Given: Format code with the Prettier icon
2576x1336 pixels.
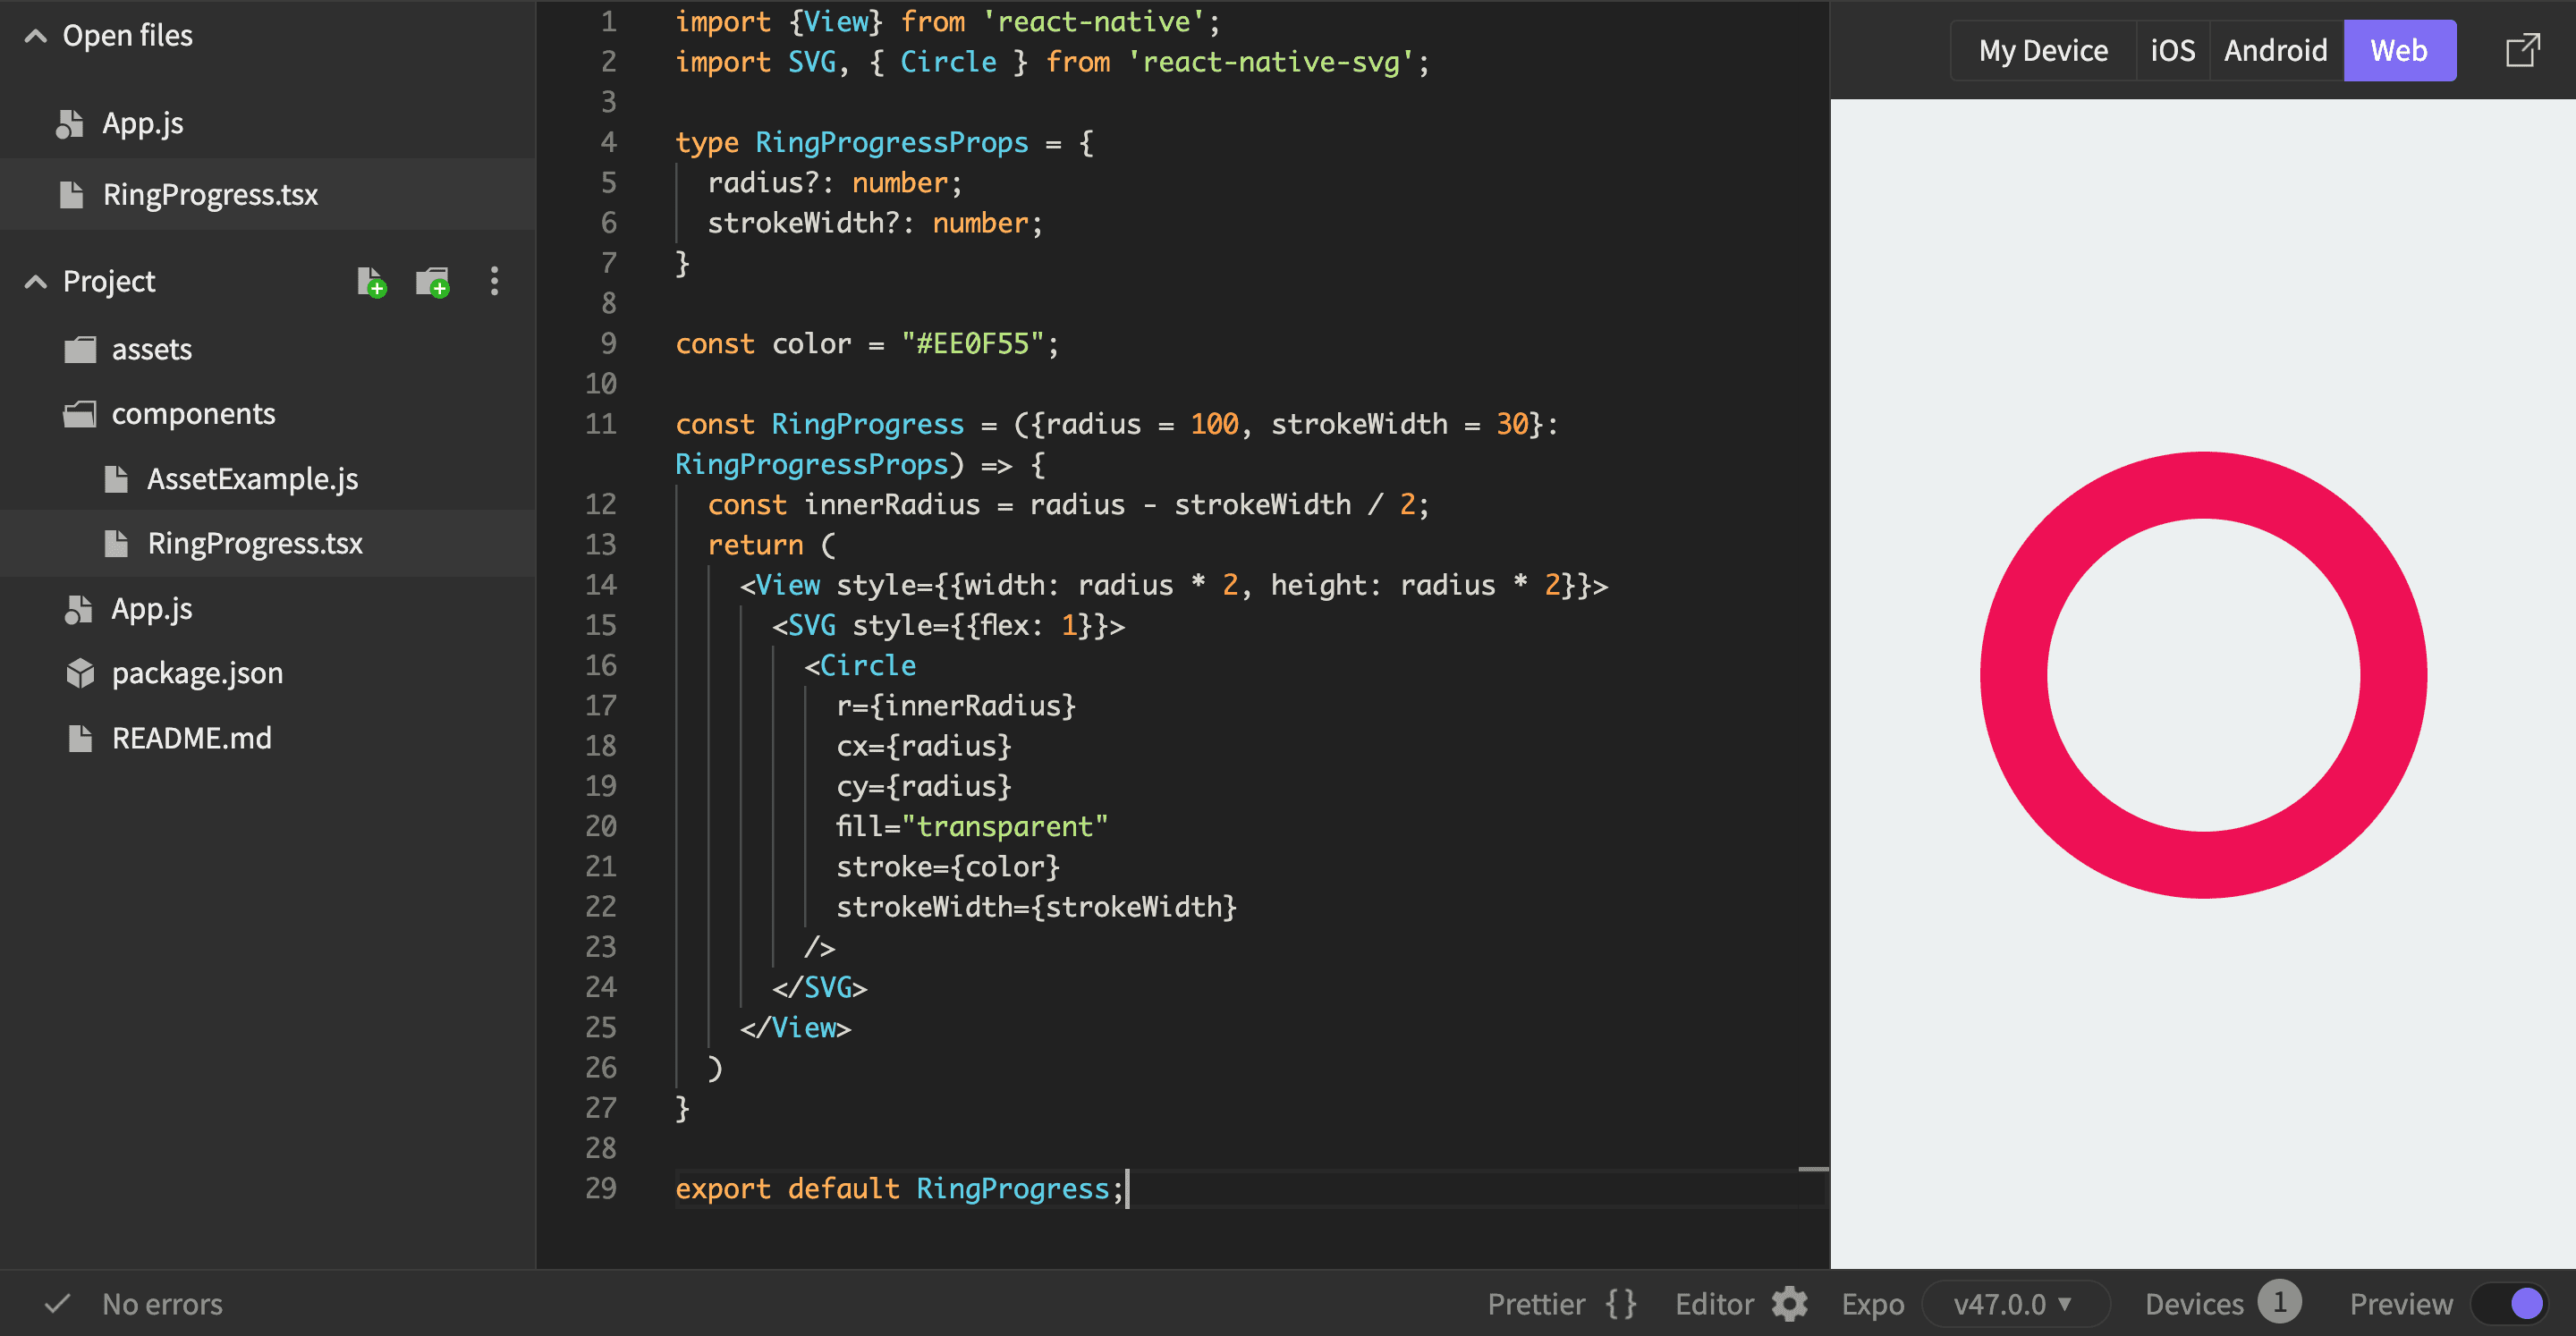Looking at the screenshot, I should coord(1619,1303).
